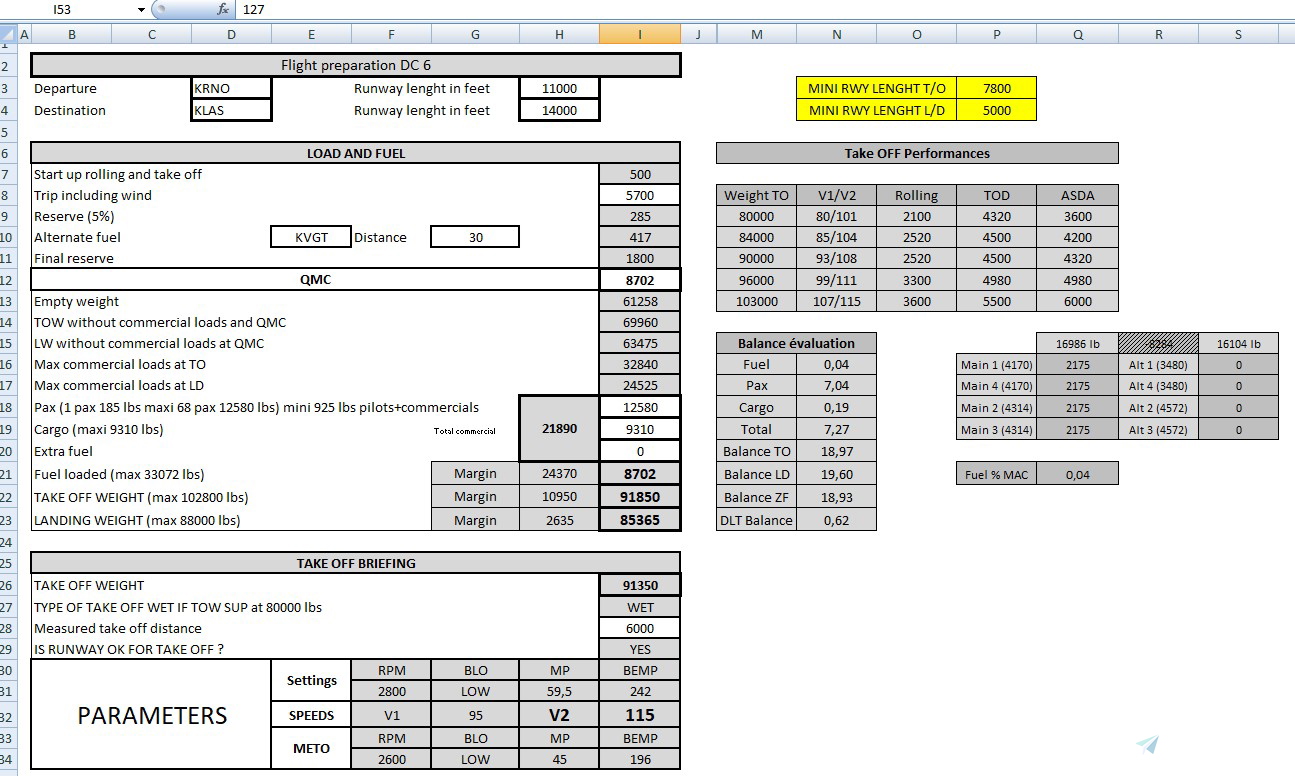Click the QMC total cell showing 8702

tap(639, 280)
